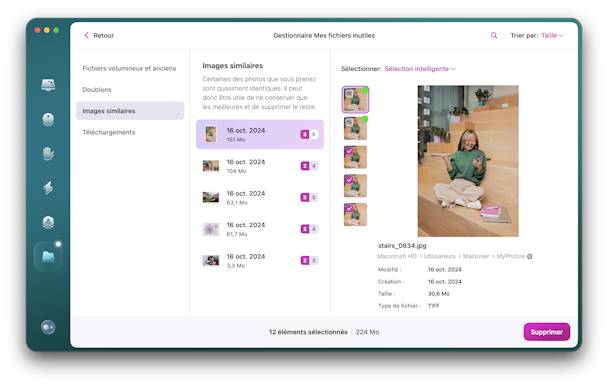Click the 224 Mo total size
The height and width of the screenshot is (386, 608).
click(x=367, y=332)
